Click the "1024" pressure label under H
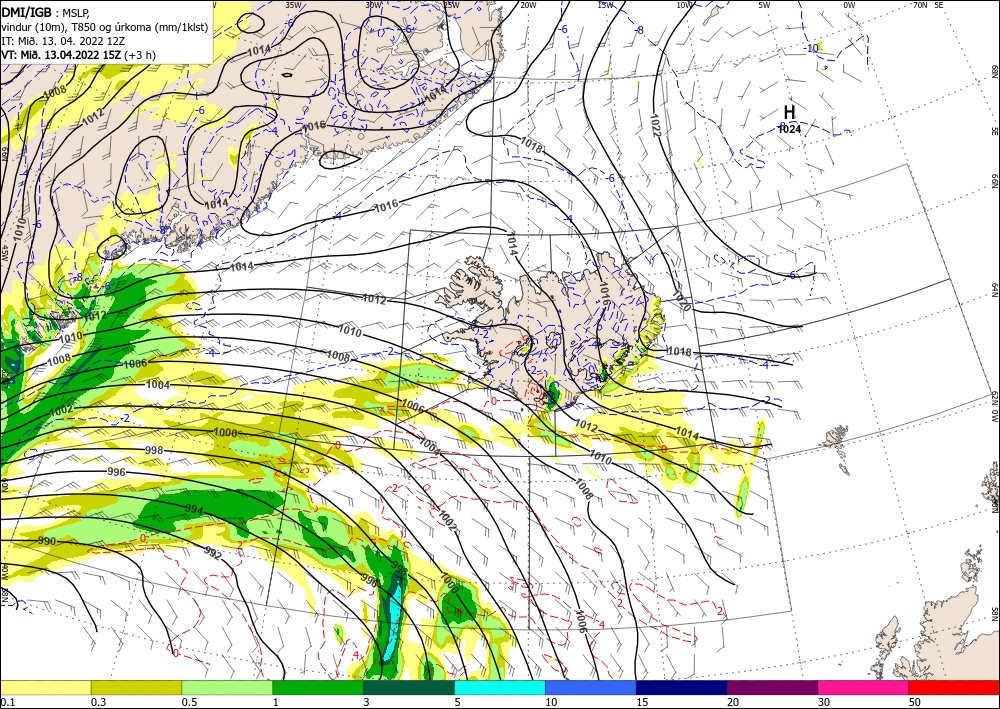The width and height of the screenshot is (1000, 709). coord(790,129)
